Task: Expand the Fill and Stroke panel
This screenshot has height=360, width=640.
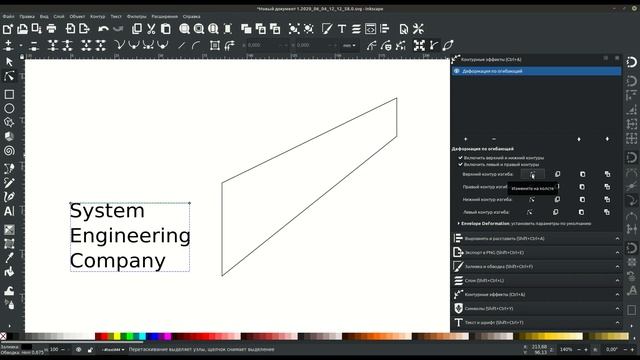Action: [x=536, y=267]
